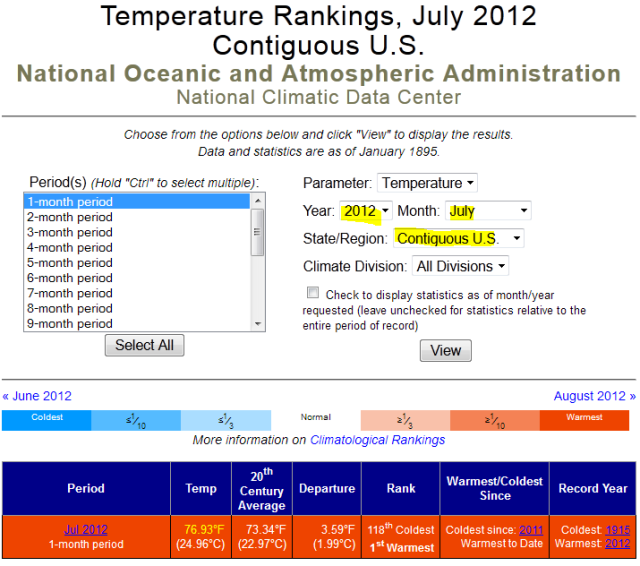Select 2-month period option
The image size is (640, 566).
click(x=137, y=217)
